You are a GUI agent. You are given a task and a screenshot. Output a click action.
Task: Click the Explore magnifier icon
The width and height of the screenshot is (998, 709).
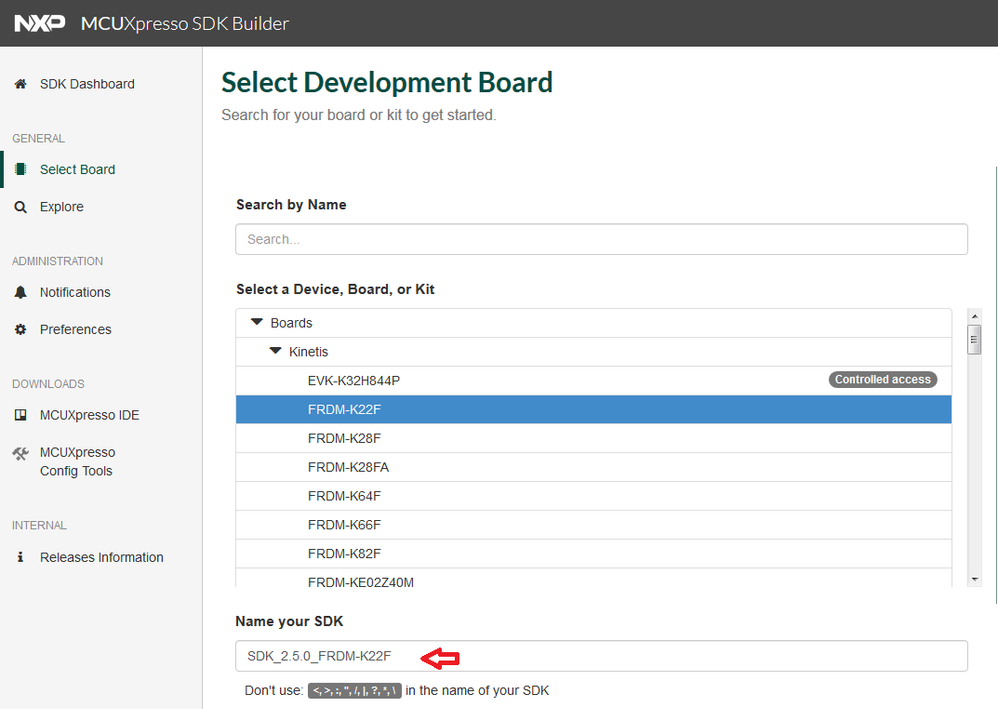(20, 207)
